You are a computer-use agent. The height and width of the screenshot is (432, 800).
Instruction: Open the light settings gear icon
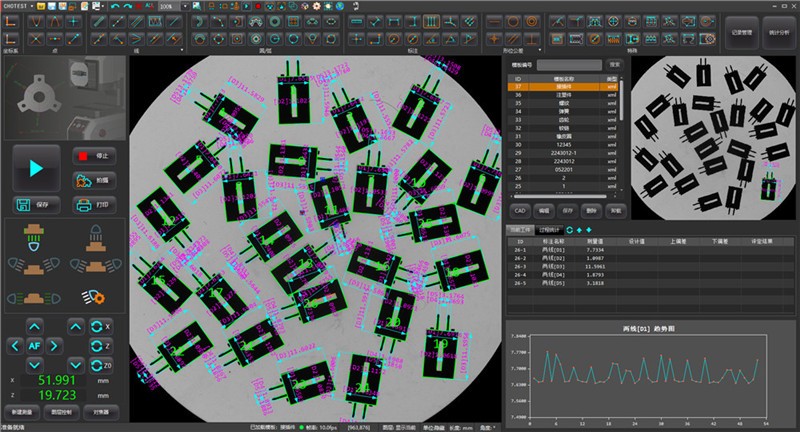[95, 297]
